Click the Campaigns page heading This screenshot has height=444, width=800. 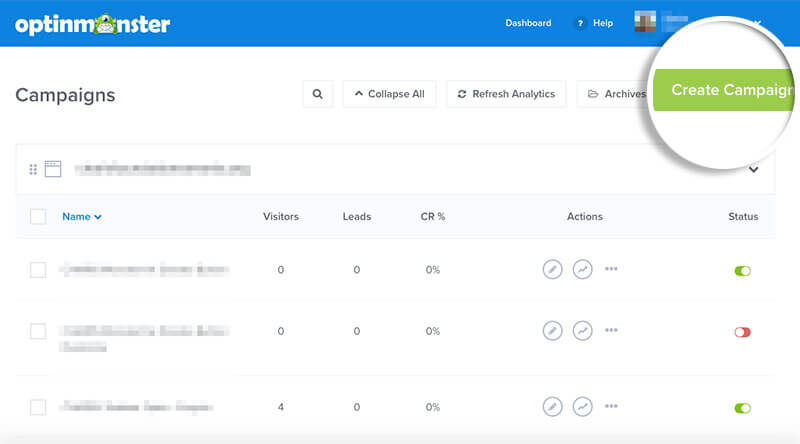point(65,95)
